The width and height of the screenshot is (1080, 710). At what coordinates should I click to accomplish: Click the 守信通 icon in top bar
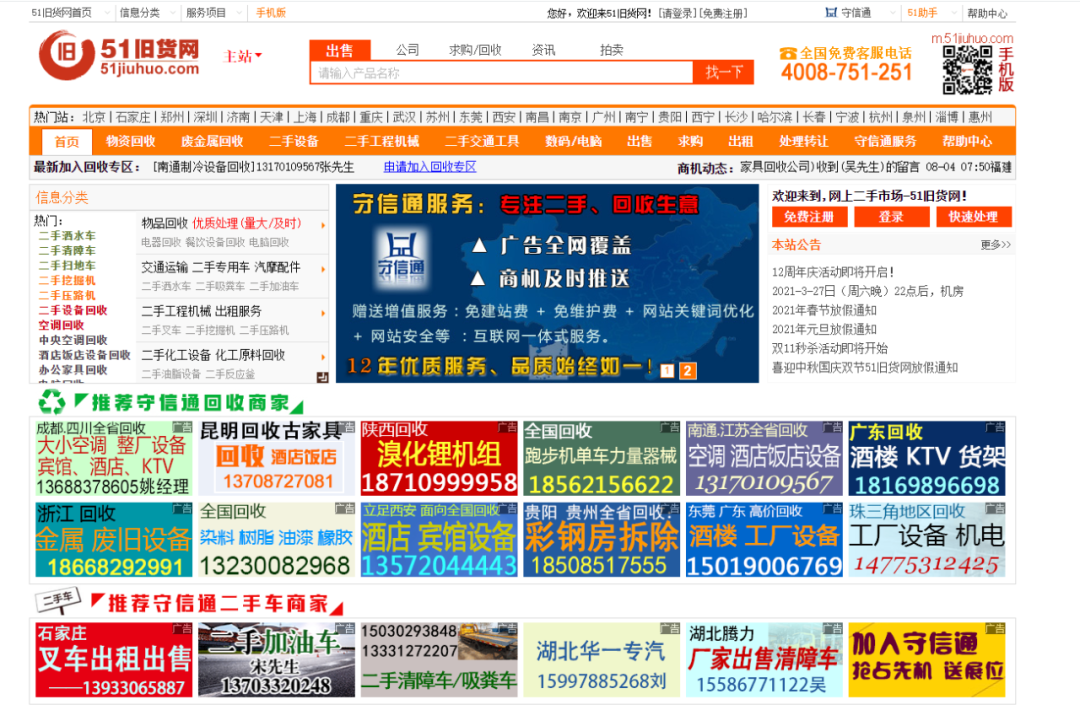(831, 12)
